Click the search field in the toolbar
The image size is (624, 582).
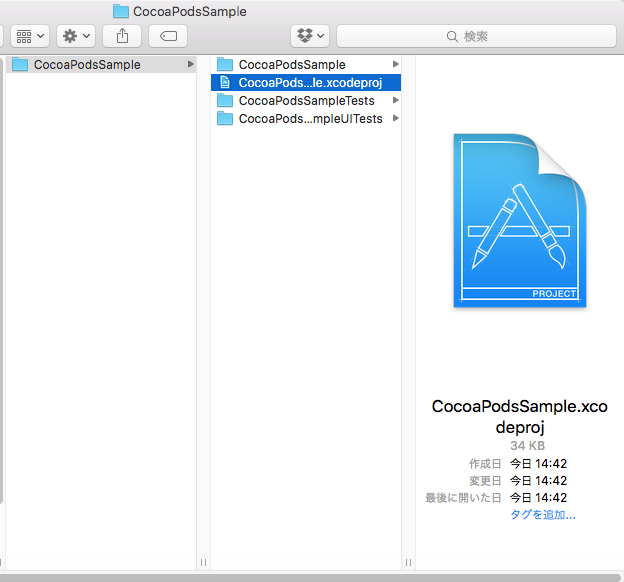[476, 36]
